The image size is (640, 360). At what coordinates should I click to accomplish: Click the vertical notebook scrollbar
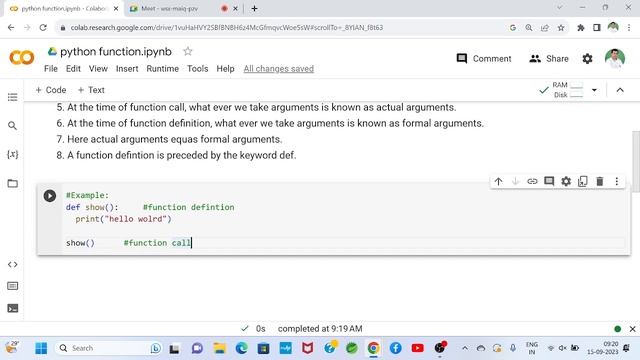pyautogui.click(x=636, y=161)
